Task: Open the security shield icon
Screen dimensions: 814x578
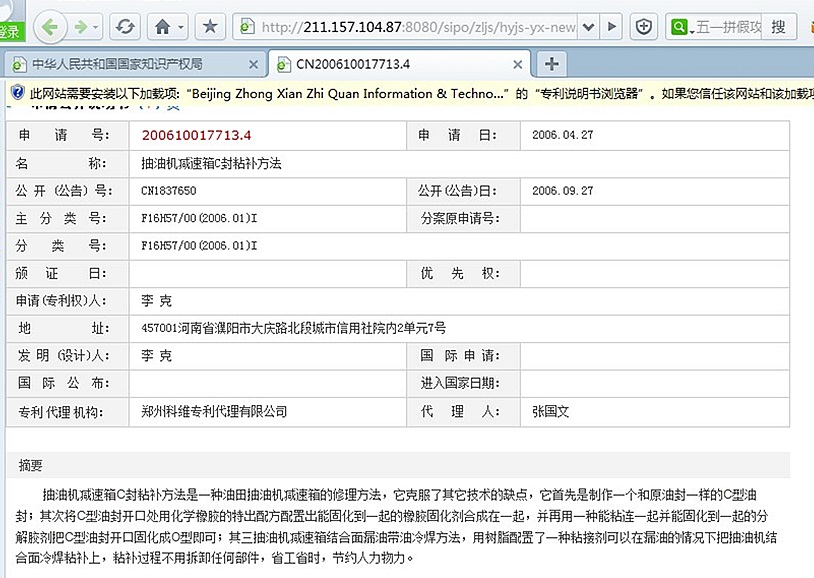Action: point(645,25)
